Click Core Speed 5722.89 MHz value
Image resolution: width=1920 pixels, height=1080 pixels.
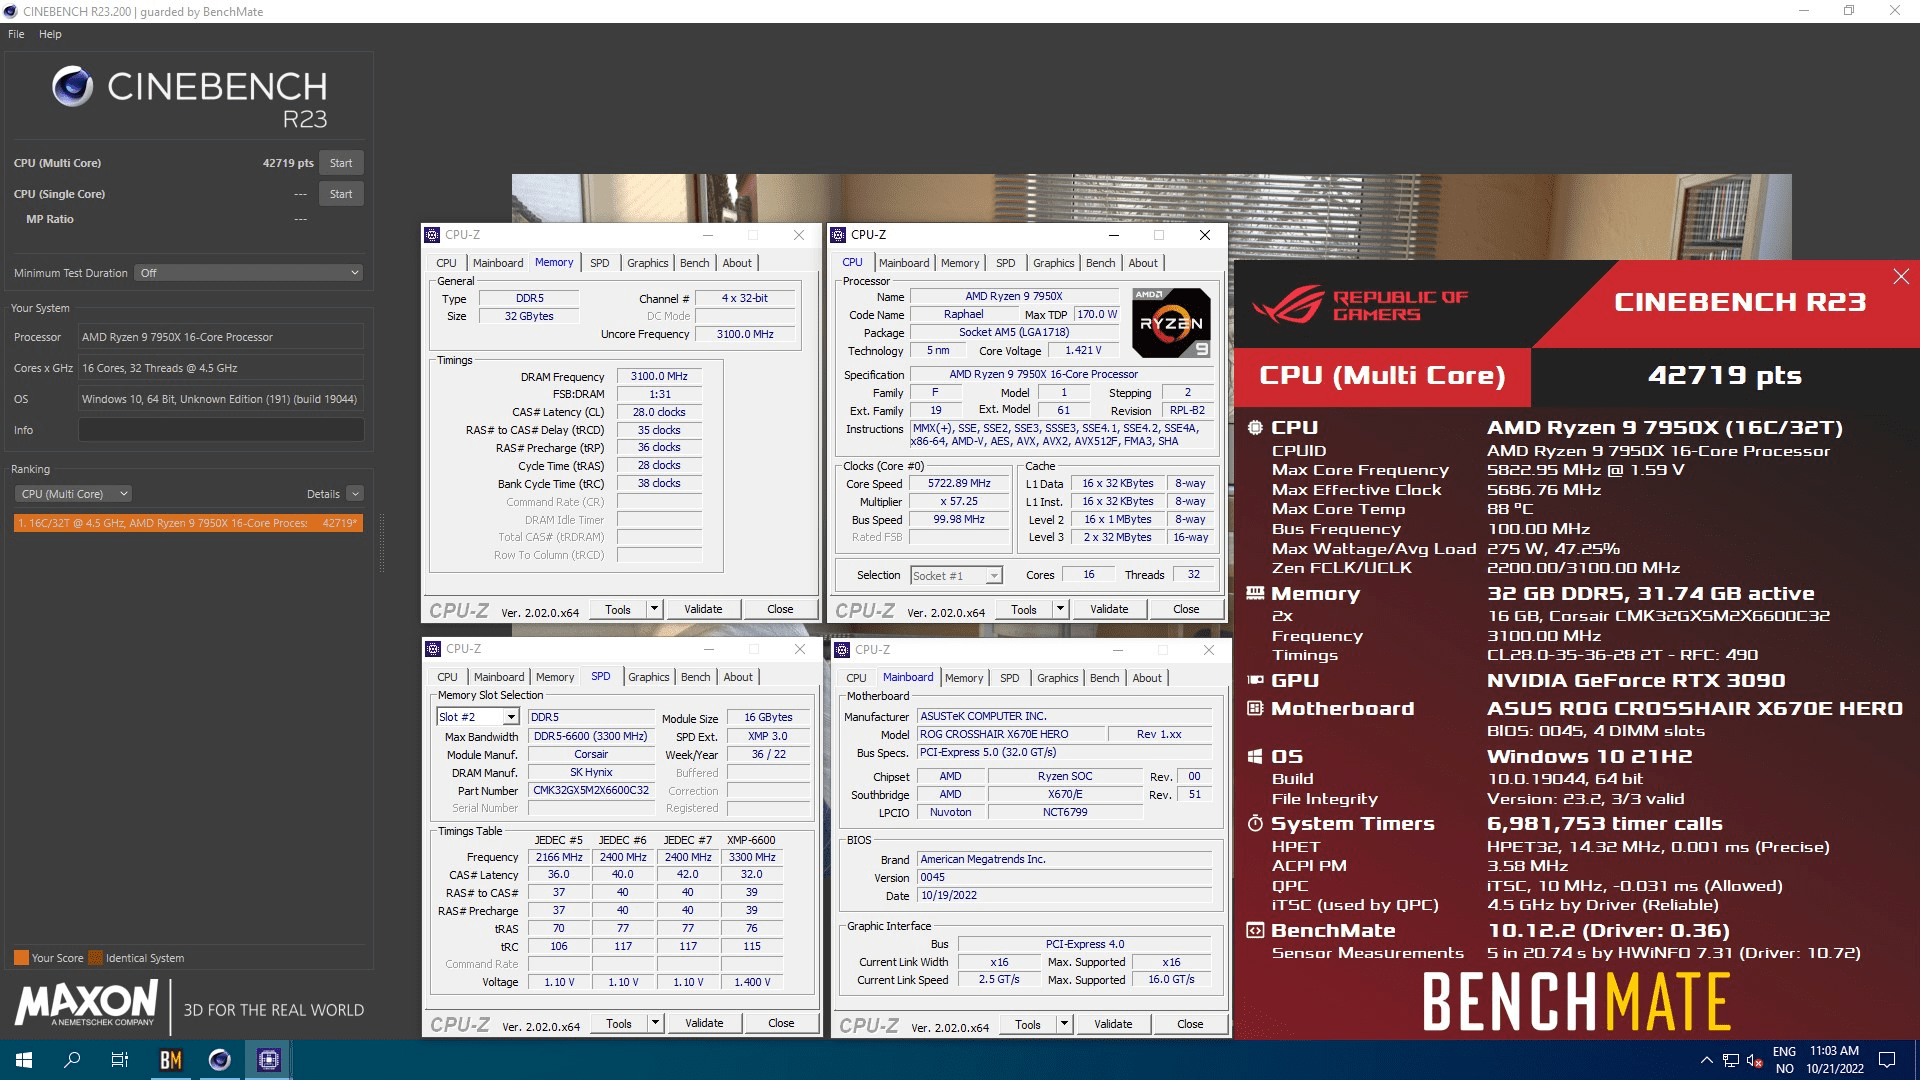pos(959,484)
